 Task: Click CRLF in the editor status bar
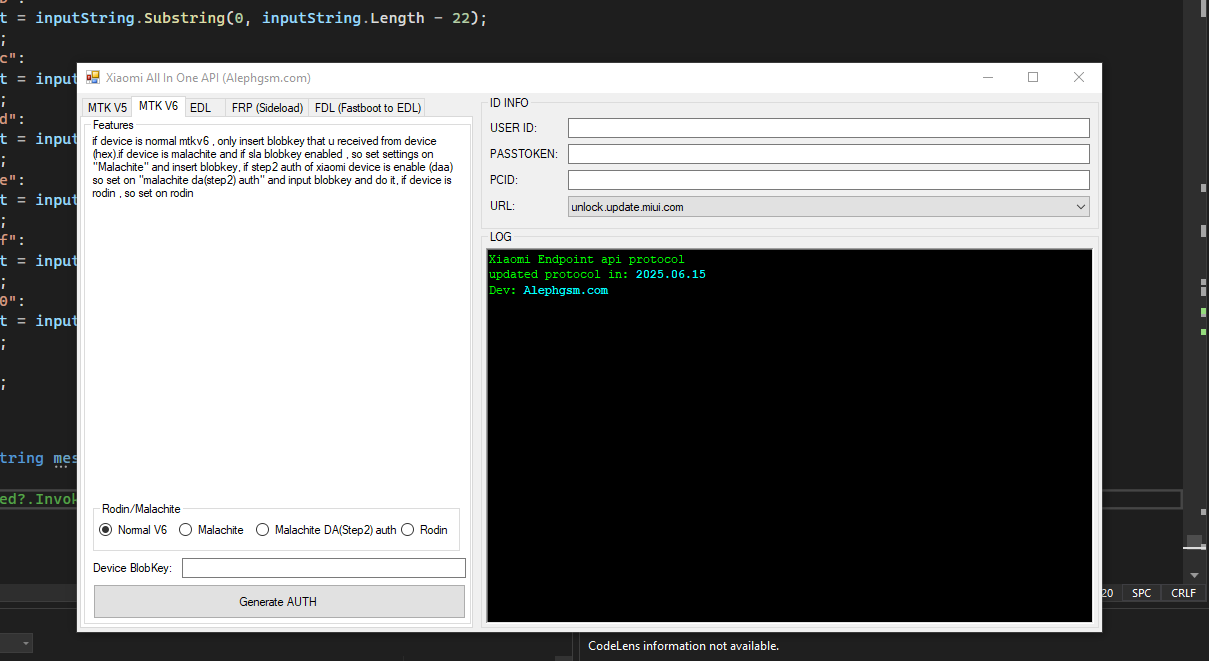pyautogui.click(x=1183, y=593)
